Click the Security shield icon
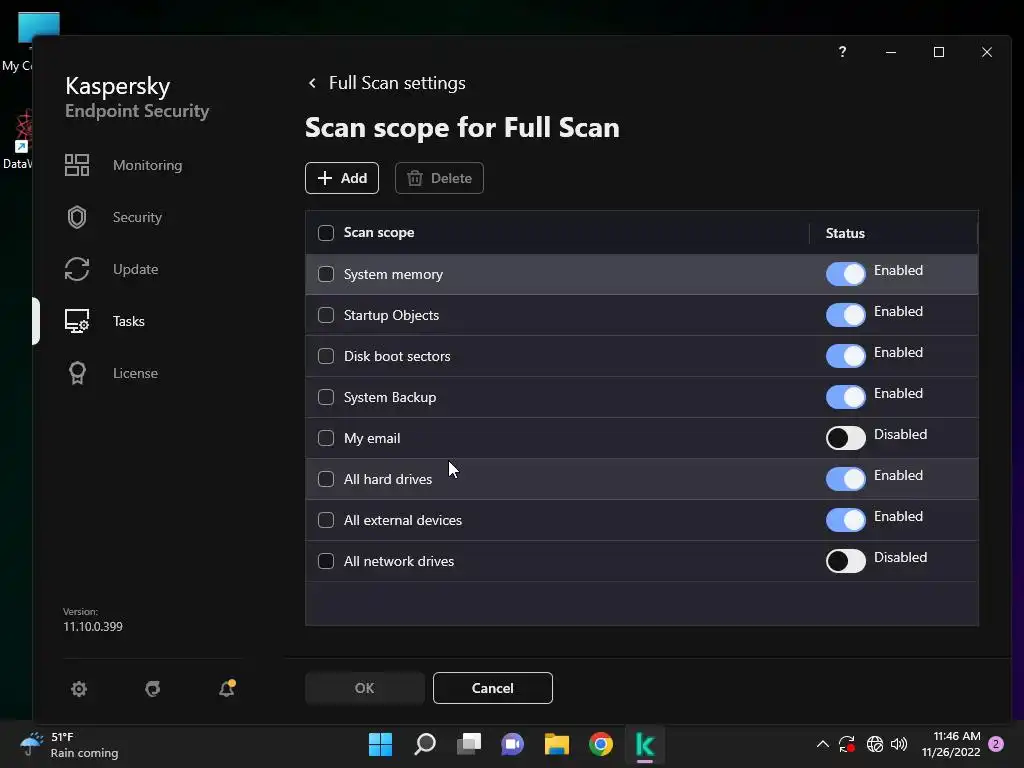Image resolution: width=1024 pixels, height=768 pixels. coord(77,217)
